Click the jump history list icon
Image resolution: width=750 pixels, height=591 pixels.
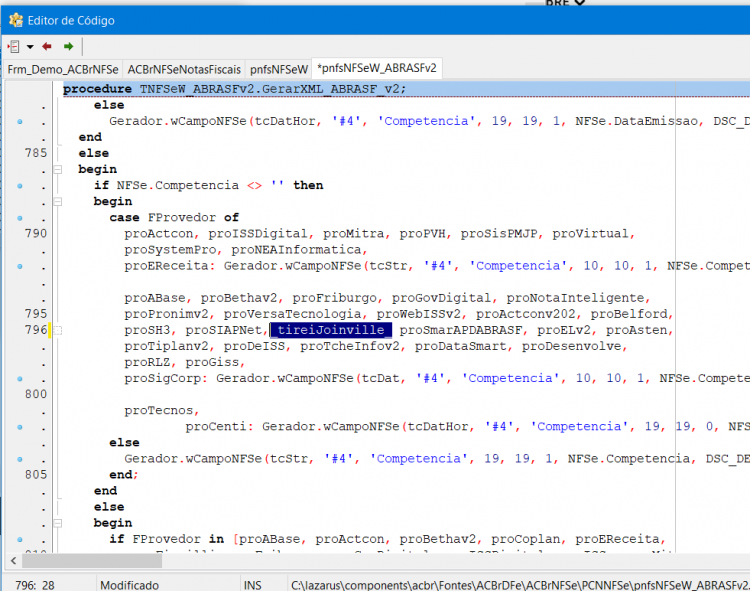pyautogui.click(x=13, y=46)
